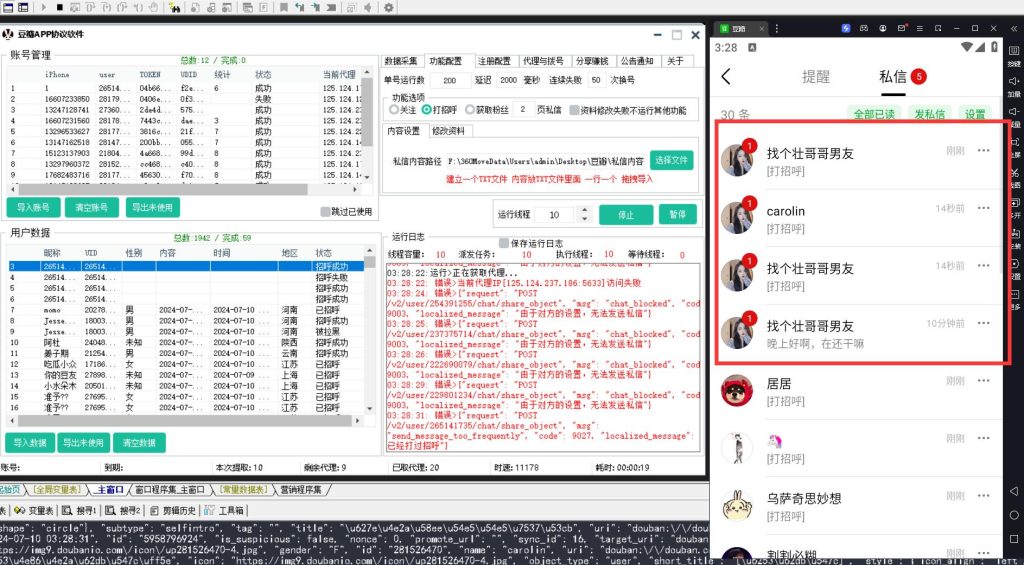Open the emulator hamburger menu icon
1024x565 pixels.
point(920,28)
